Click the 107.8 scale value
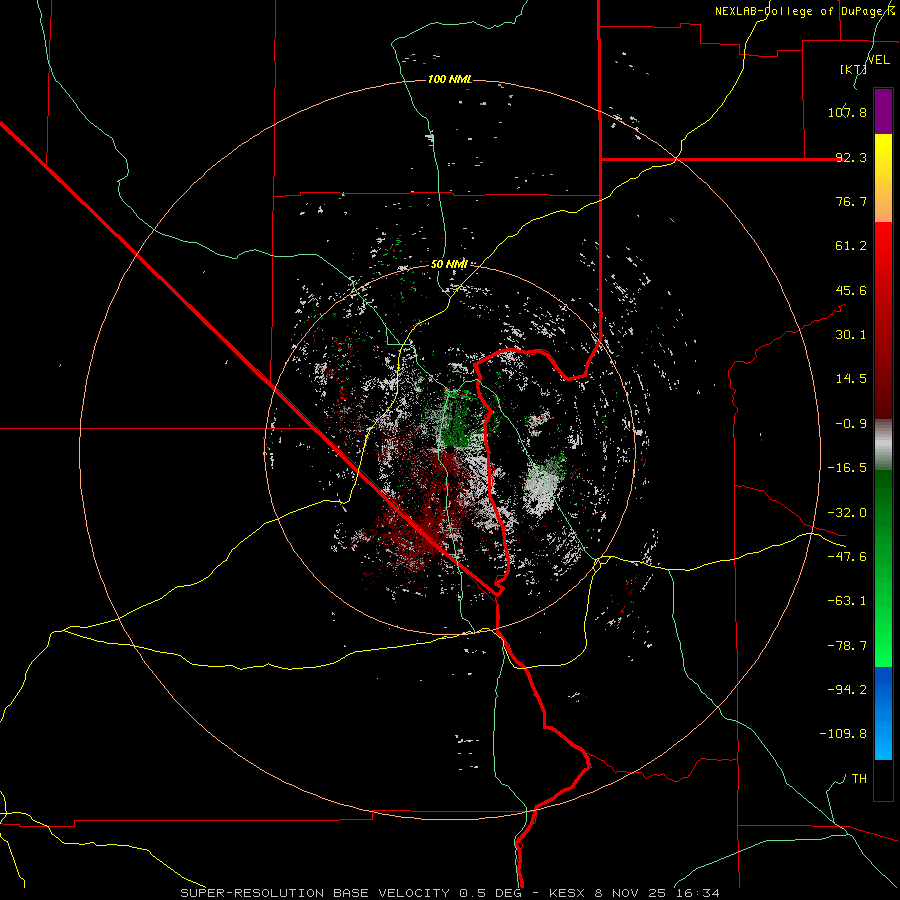This screenshot has height=900, width=900. (x=847, y=112)
